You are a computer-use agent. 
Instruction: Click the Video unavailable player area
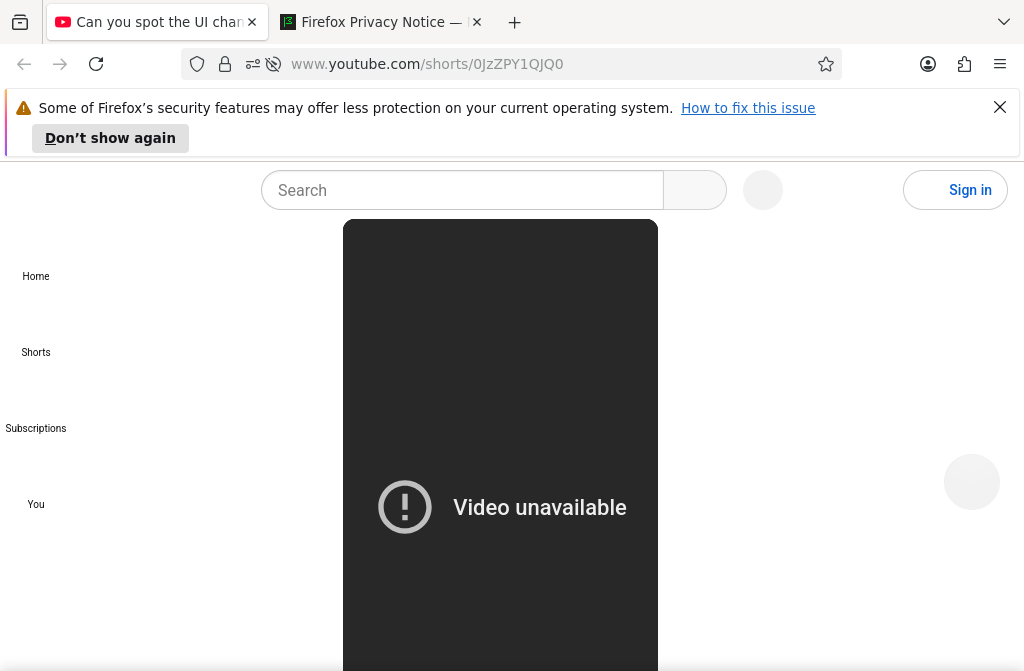pos(500,445)
